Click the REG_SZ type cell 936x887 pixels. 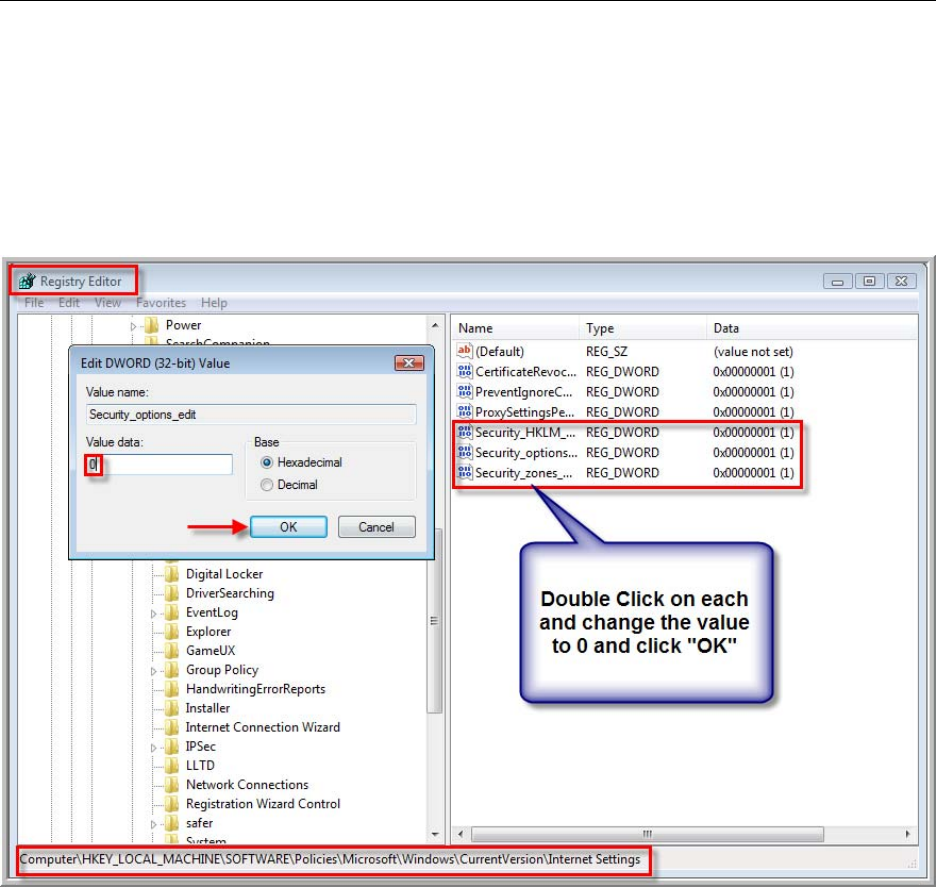[606, 352]
